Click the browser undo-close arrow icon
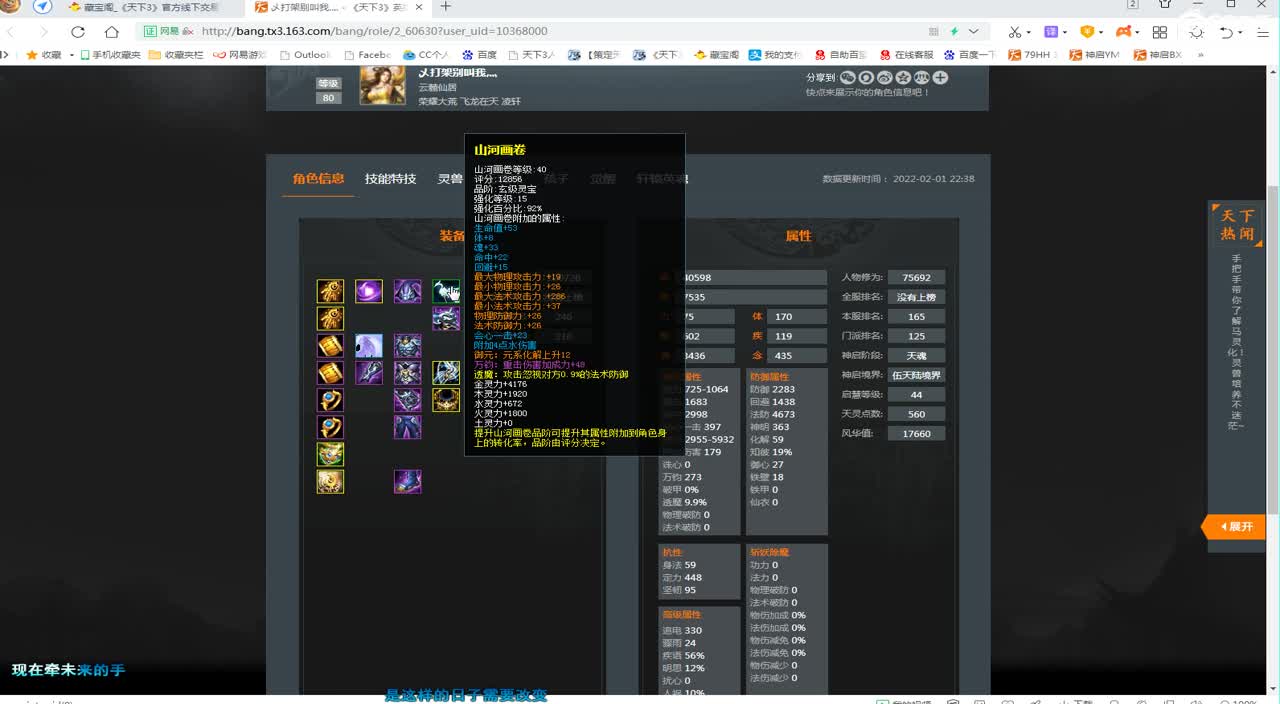This screenshot has width=1280, height=704. pos(1227,31)
